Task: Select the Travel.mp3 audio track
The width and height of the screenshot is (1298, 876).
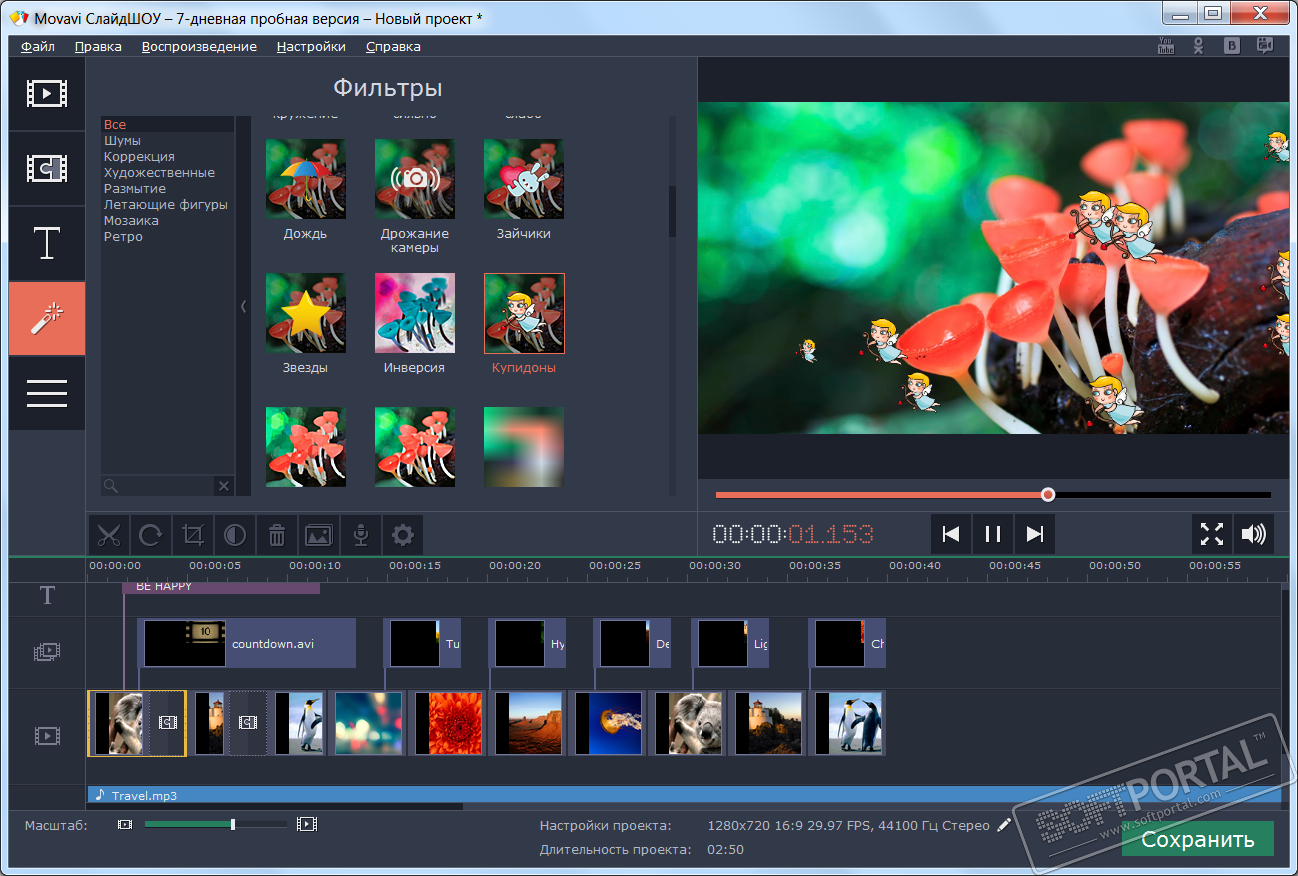Action: [x=684, y=795]
